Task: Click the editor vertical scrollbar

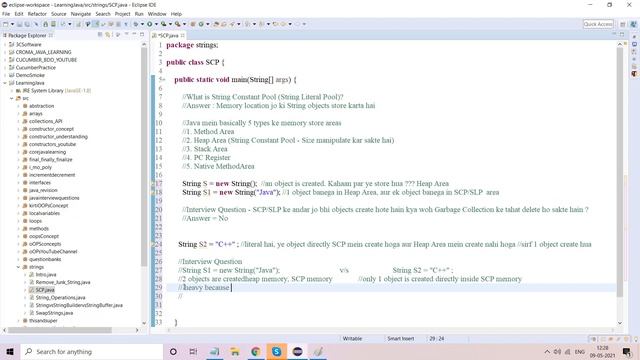Action: [x=620, y=171]
